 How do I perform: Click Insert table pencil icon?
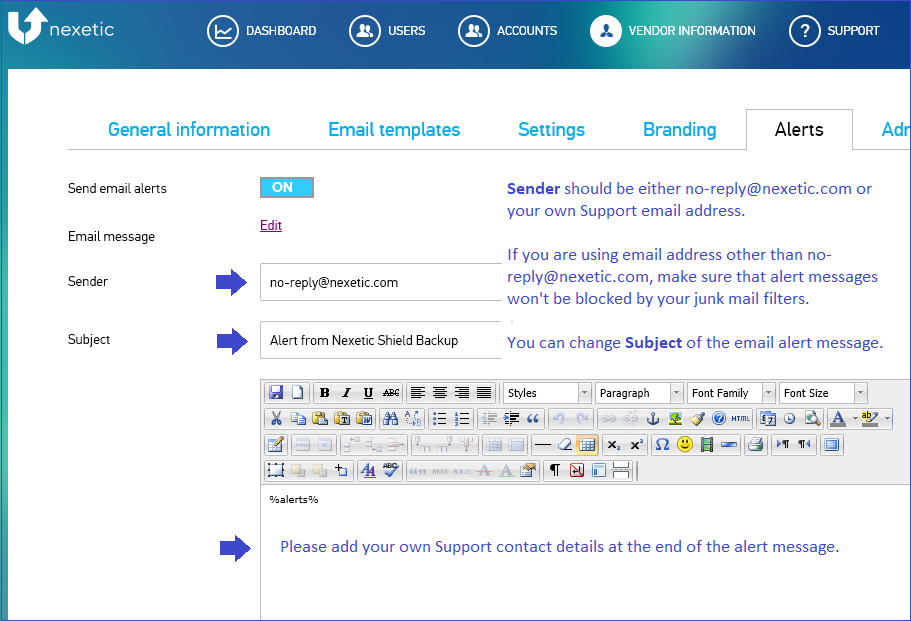click(276, 445)
